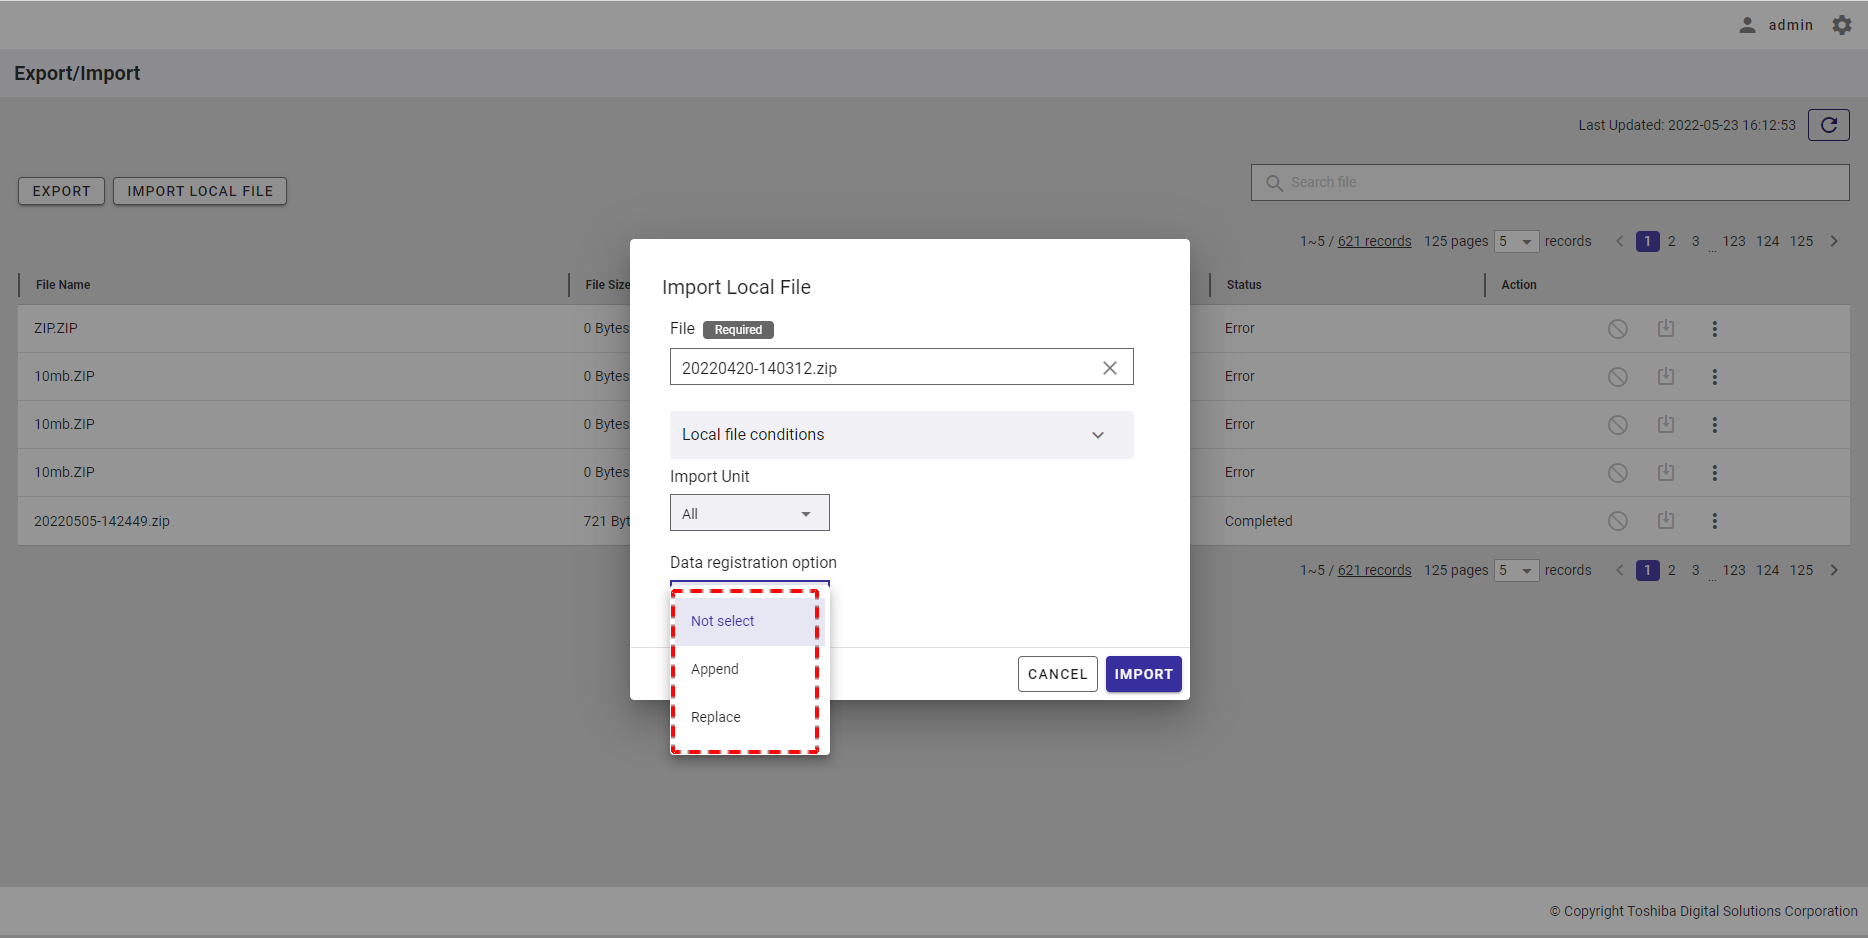
Task: Clear the selected file with X icon
Action: coord(1109,368)
